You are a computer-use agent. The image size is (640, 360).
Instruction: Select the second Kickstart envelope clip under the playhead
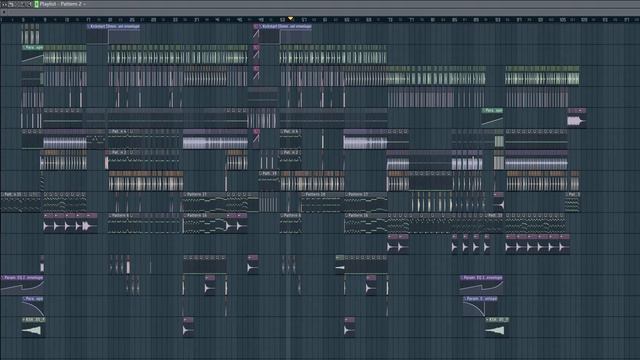pyautogui.click(x=286, y=34)
